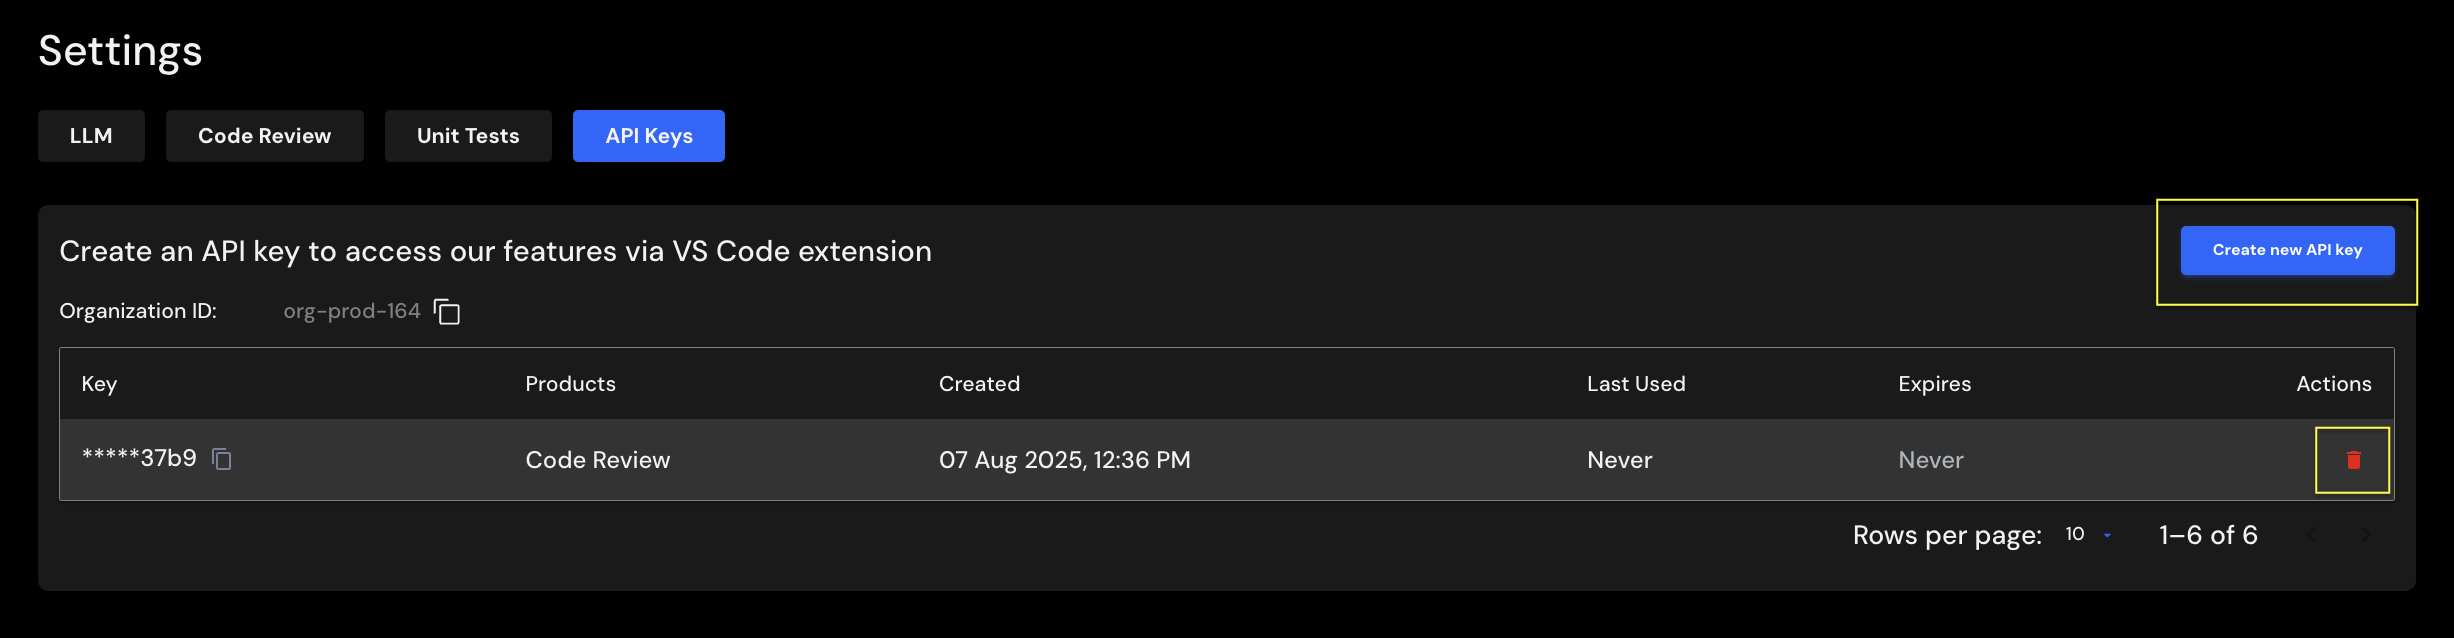Click the org-prod-164 organization ID text
The height and width of the screenshot is (638, 2454).
click(x=351, y=311)
